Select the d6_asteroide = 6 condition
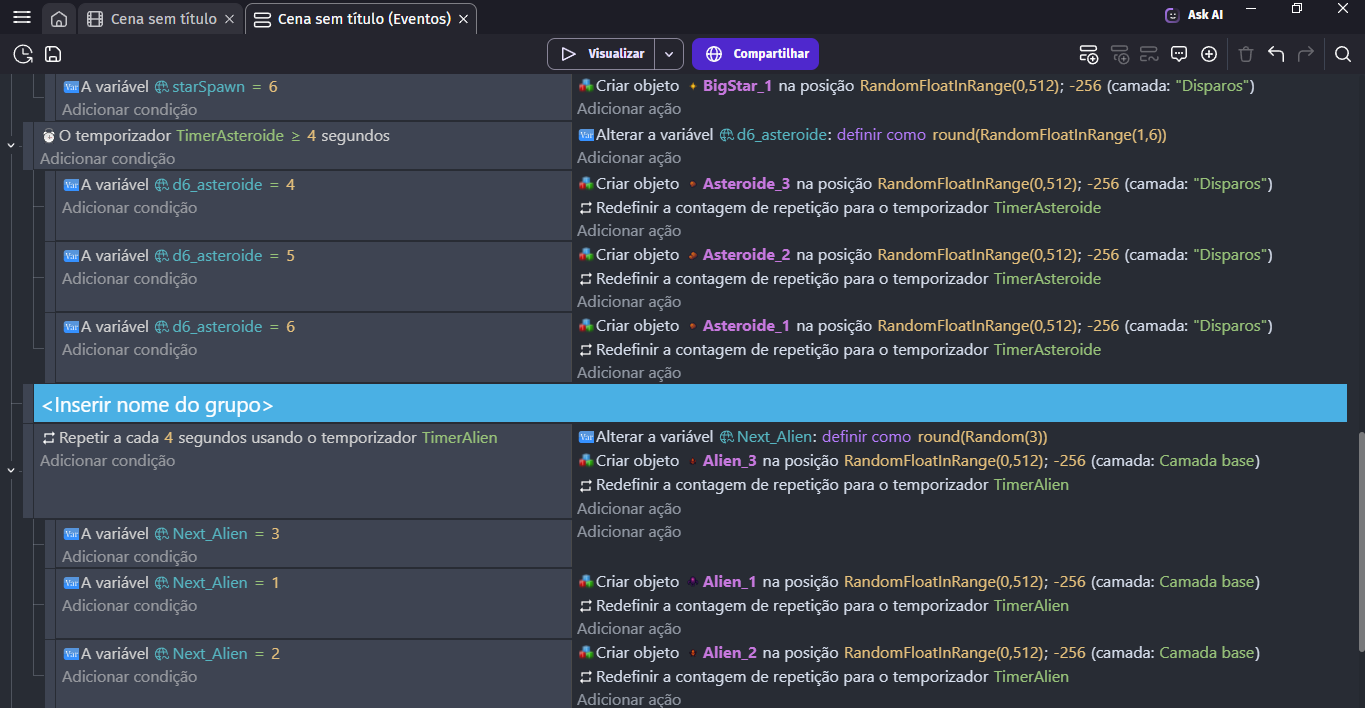1365x708 pixels. [x=179, y=327]
